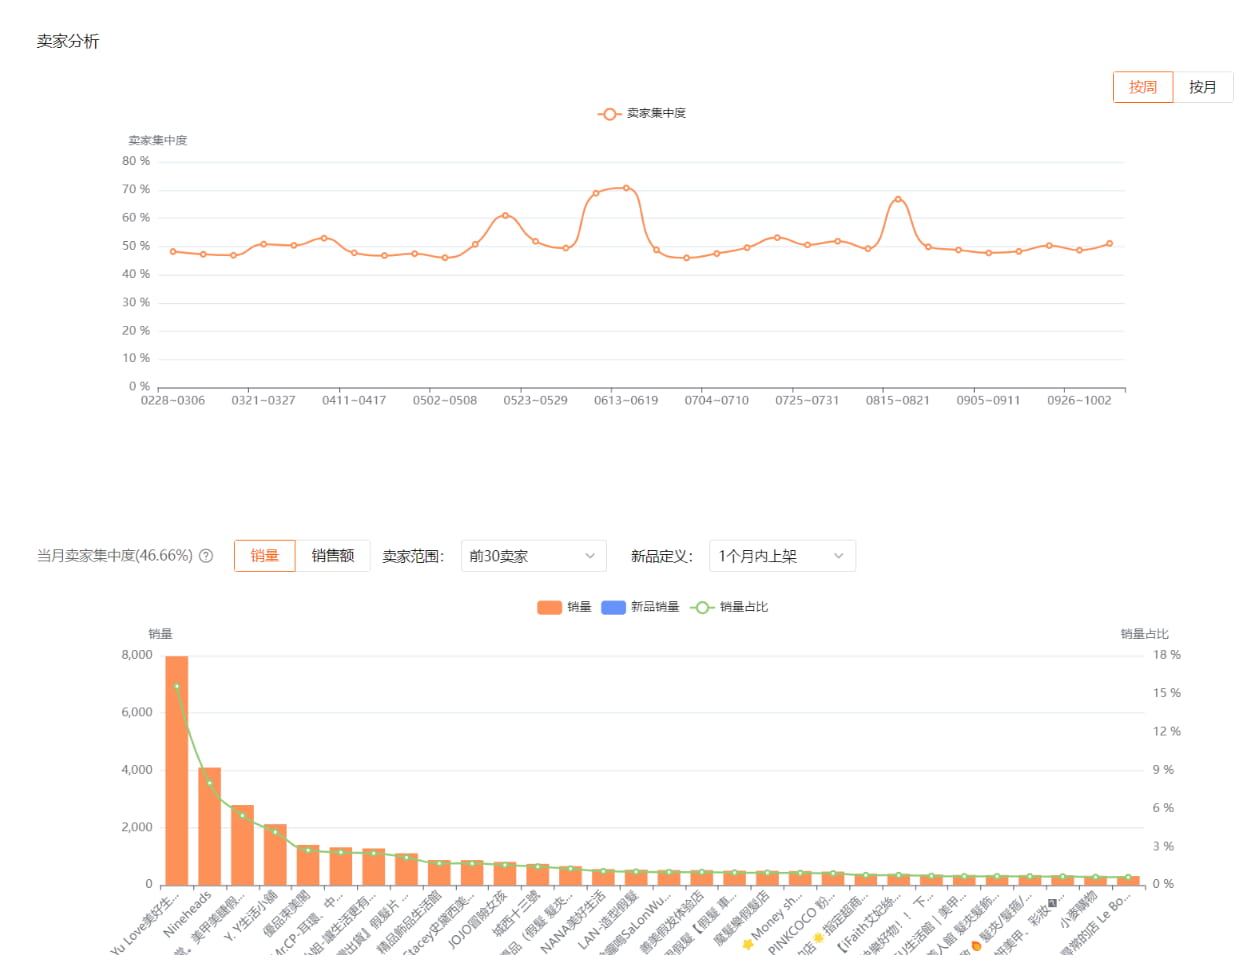Click the help icon beside 当月卖家集中度

click(206, 556)
